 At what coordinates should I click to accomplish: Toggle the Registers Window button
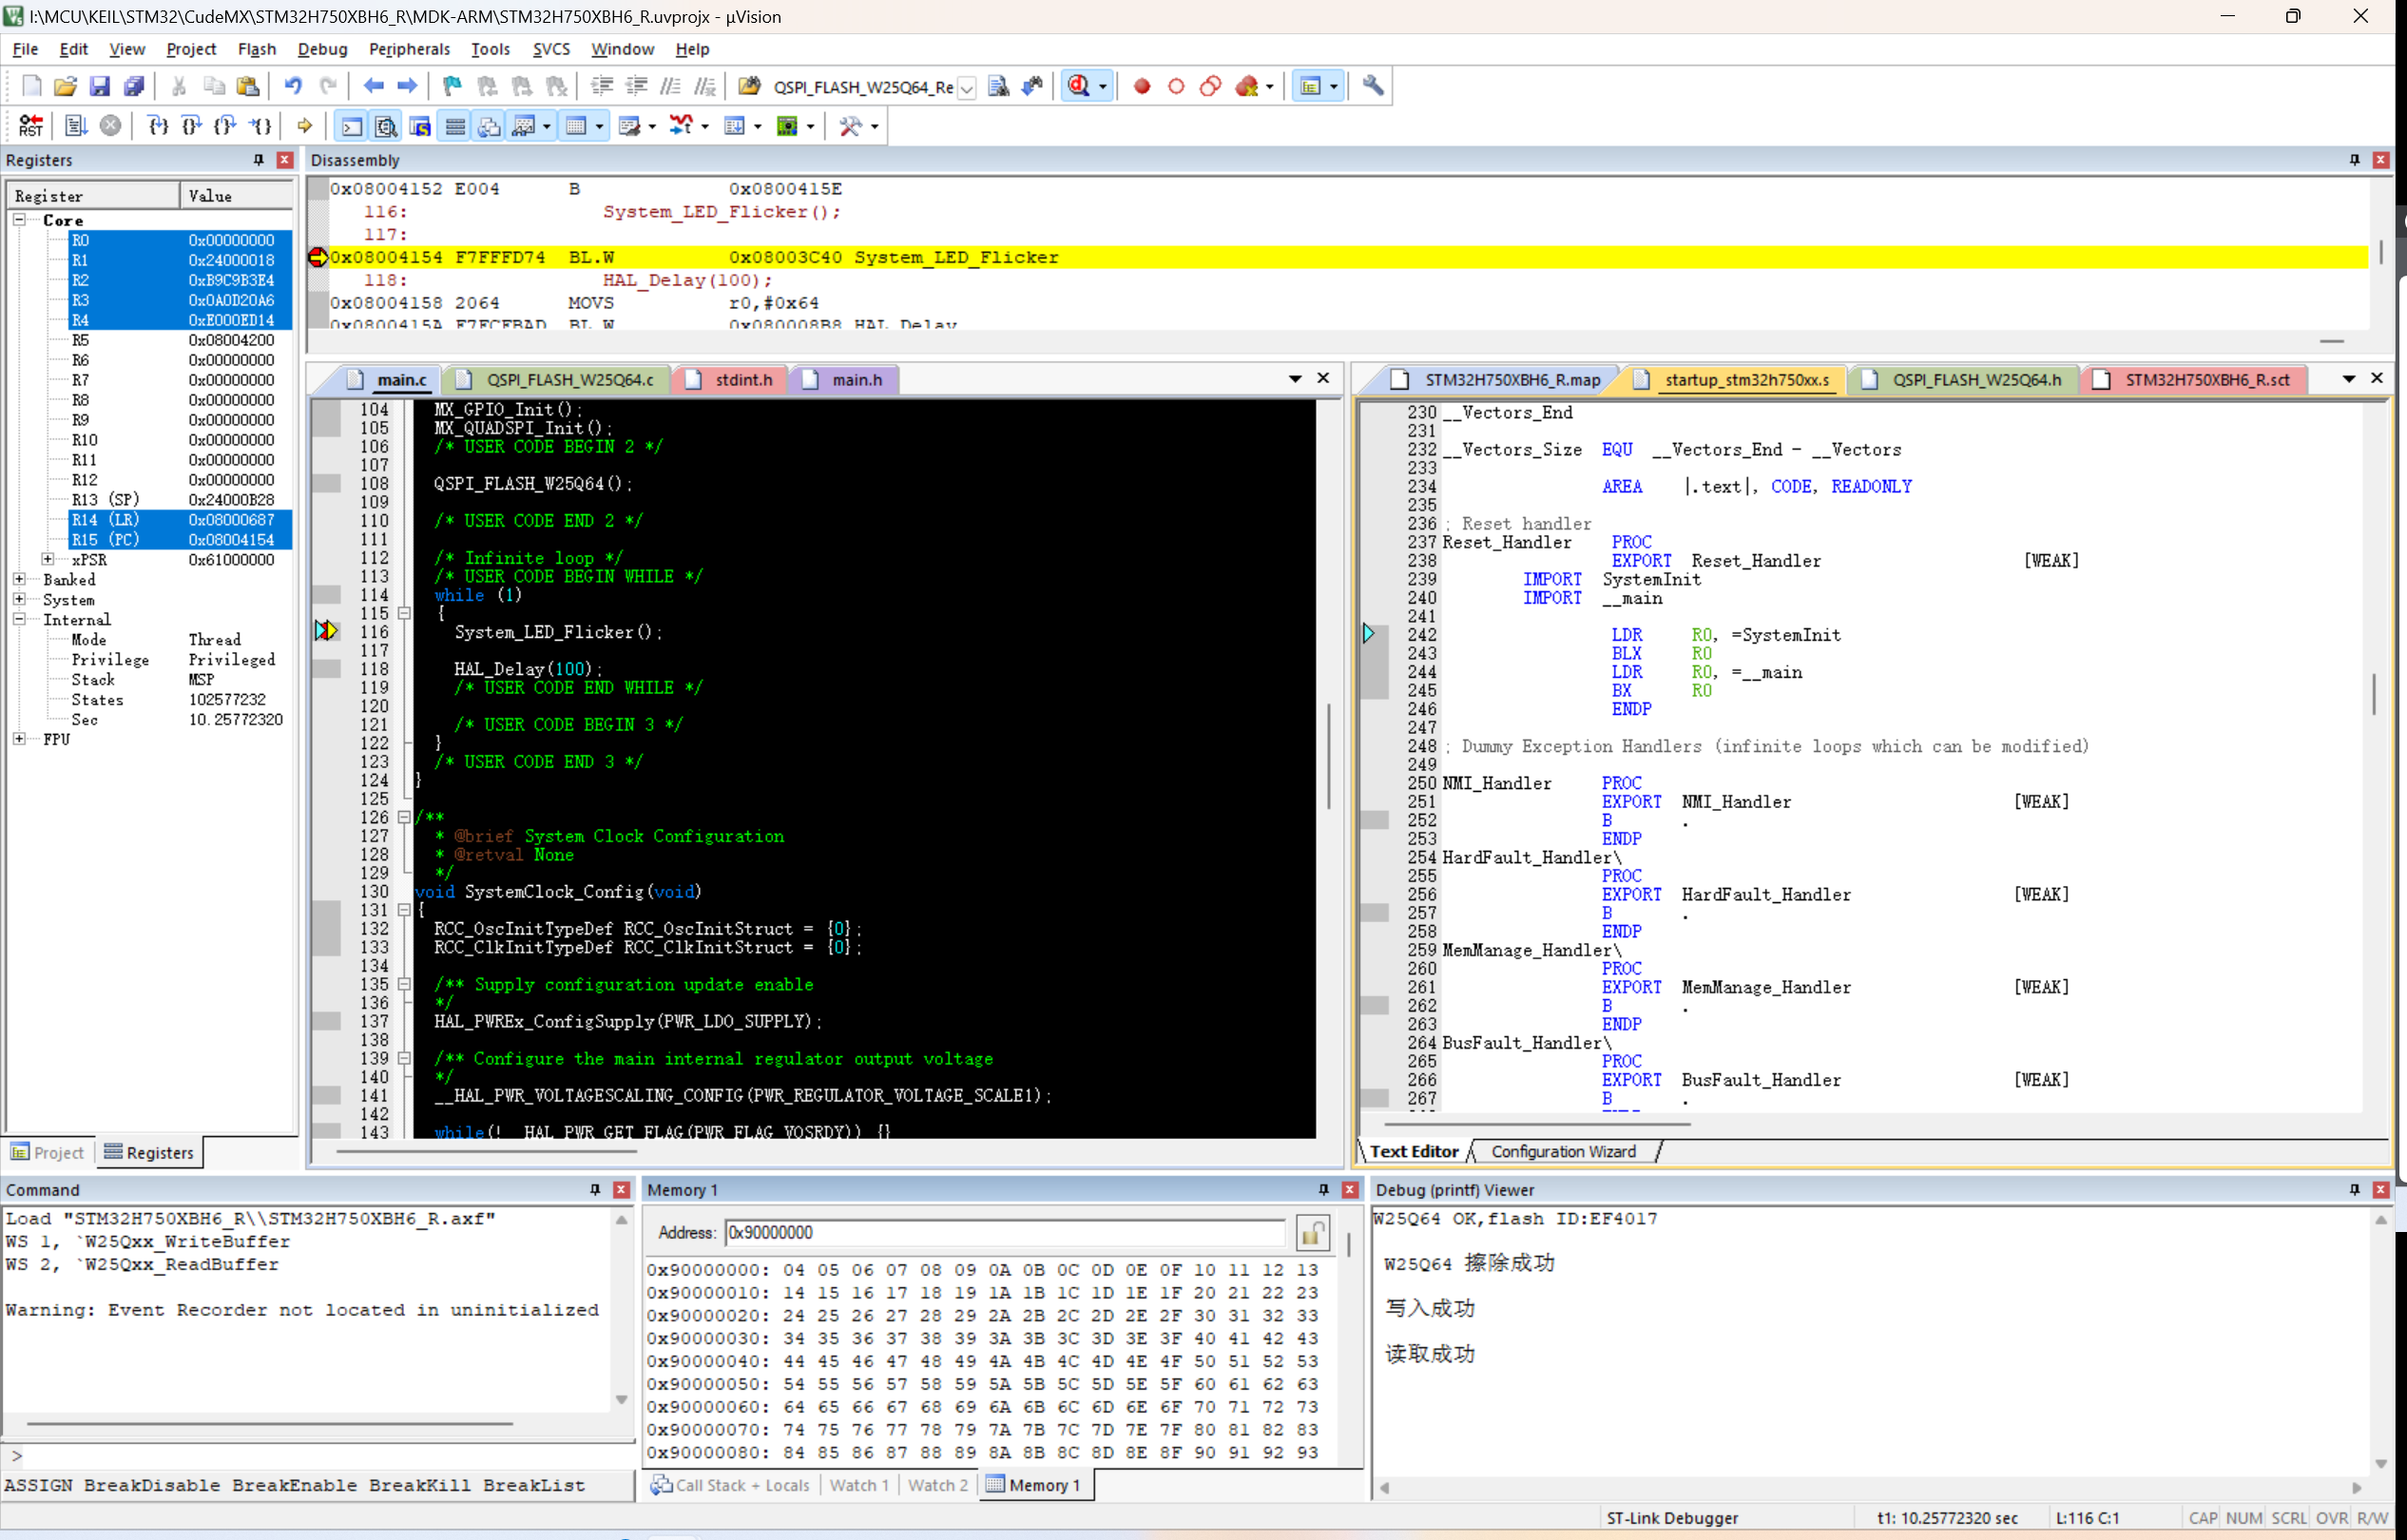[455, 126]
